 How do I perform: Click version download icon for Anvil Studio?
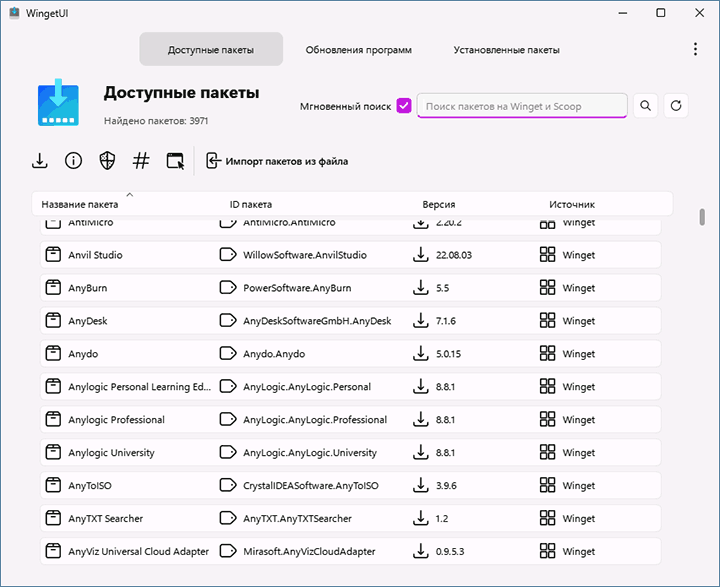420,254
